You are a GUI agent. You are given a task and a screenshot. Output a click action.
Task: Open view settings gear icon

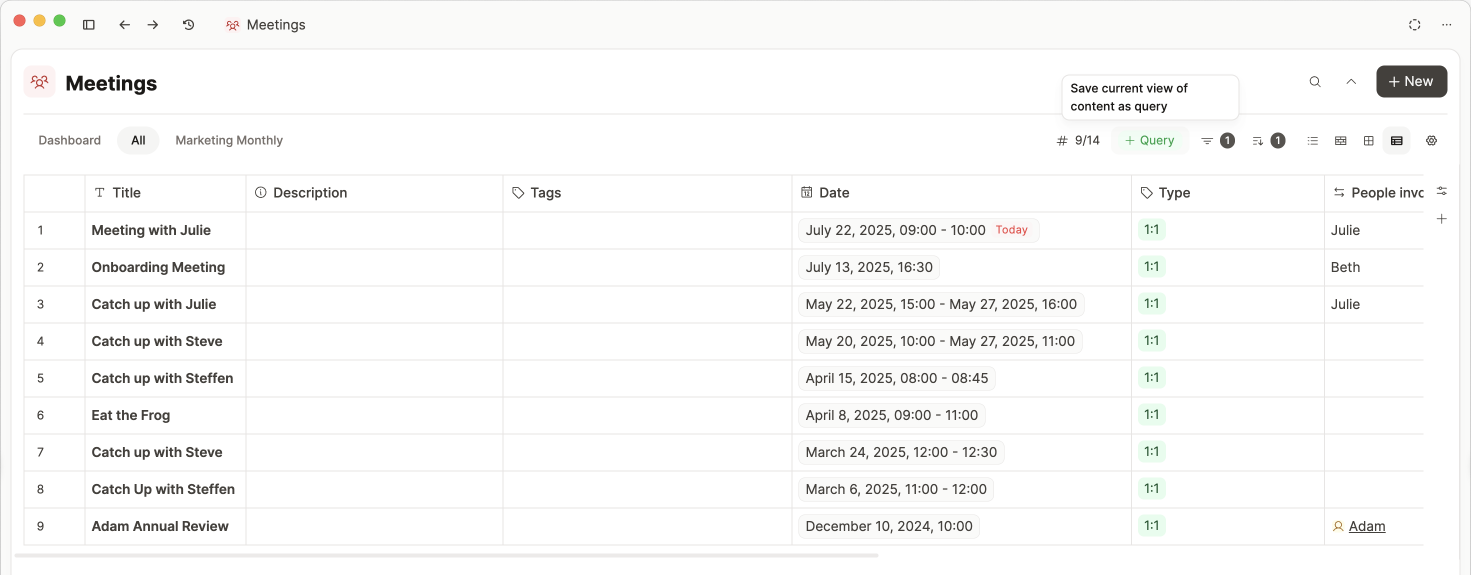[1431, 141]
